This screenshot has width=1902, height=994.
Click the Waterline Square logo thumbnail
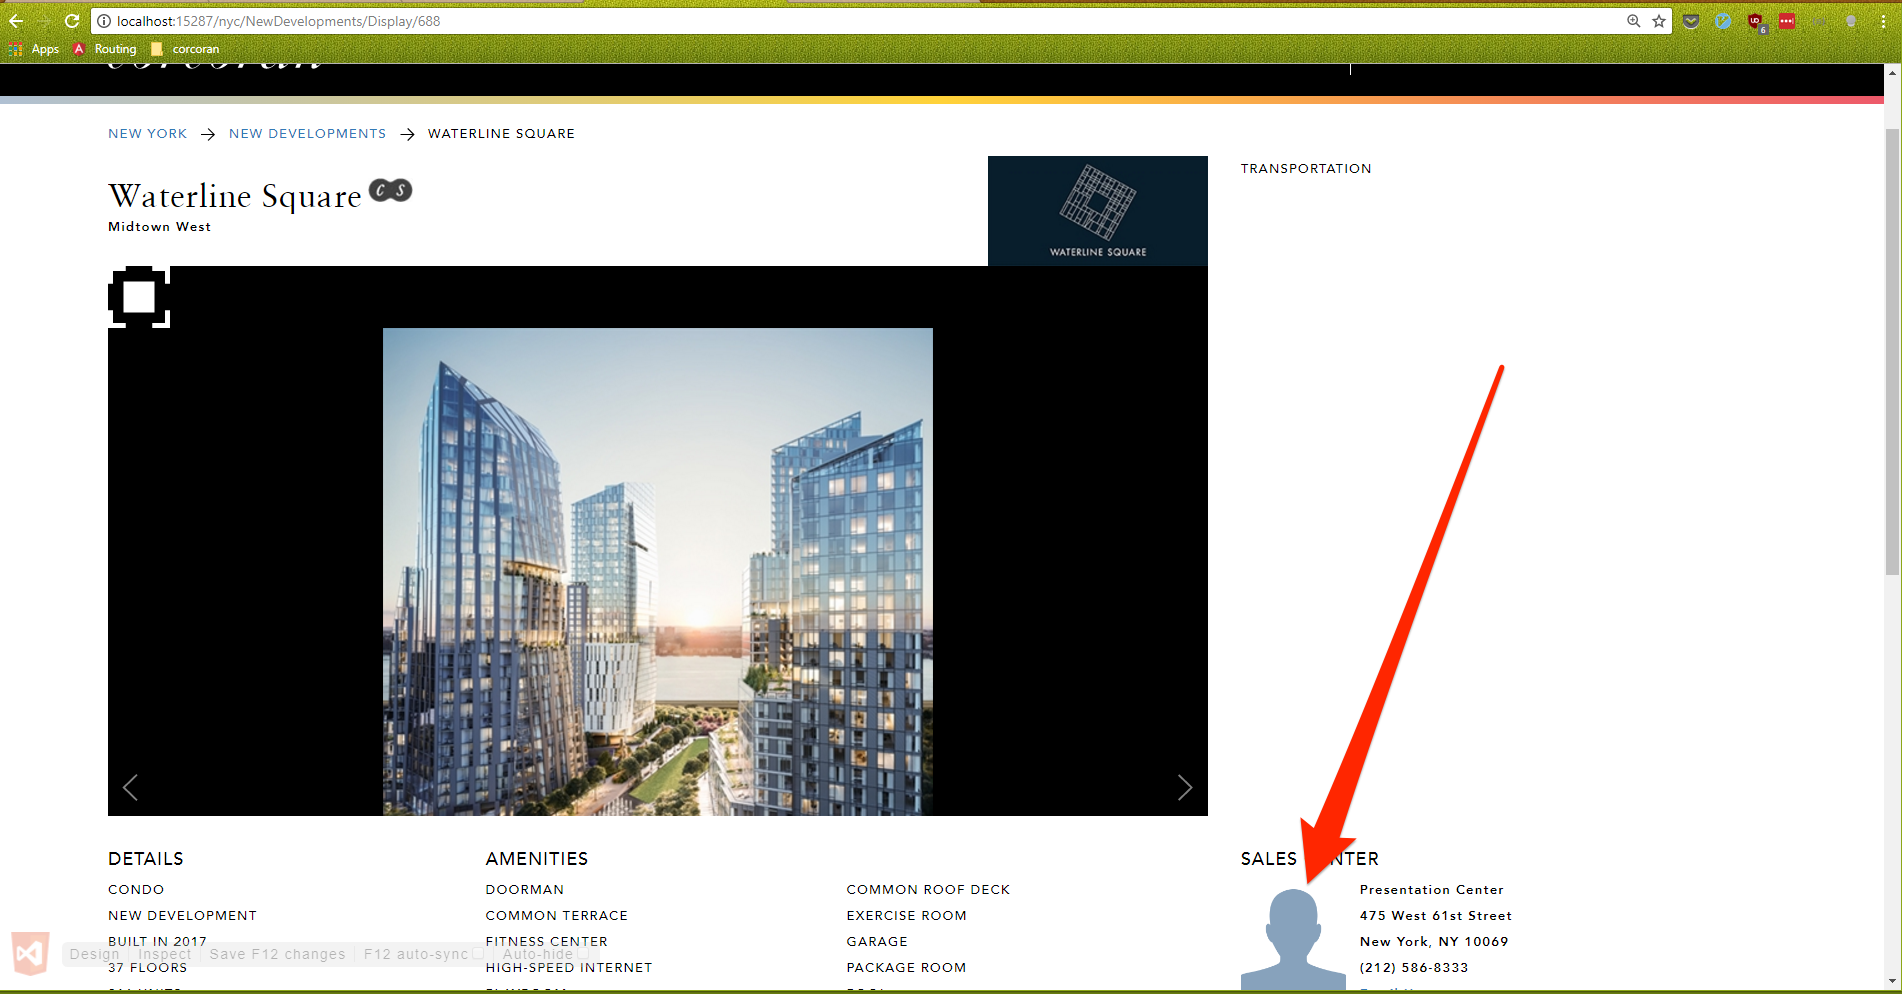[1097, 211]
